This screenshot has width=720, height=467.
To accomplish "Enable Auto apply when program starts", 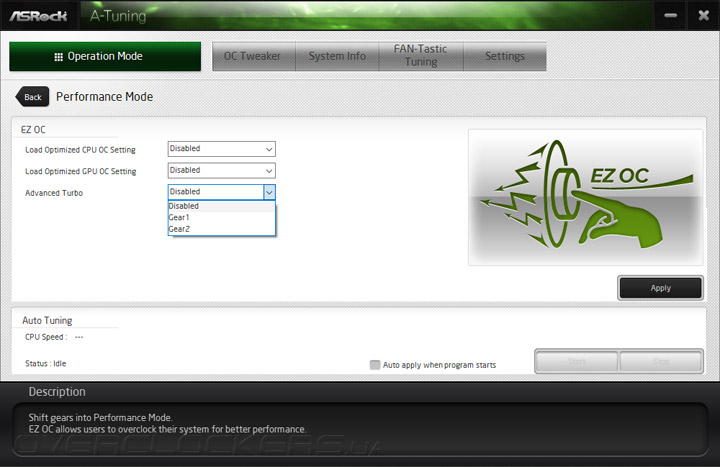I will pyautogui.click(x=375, y=365).
